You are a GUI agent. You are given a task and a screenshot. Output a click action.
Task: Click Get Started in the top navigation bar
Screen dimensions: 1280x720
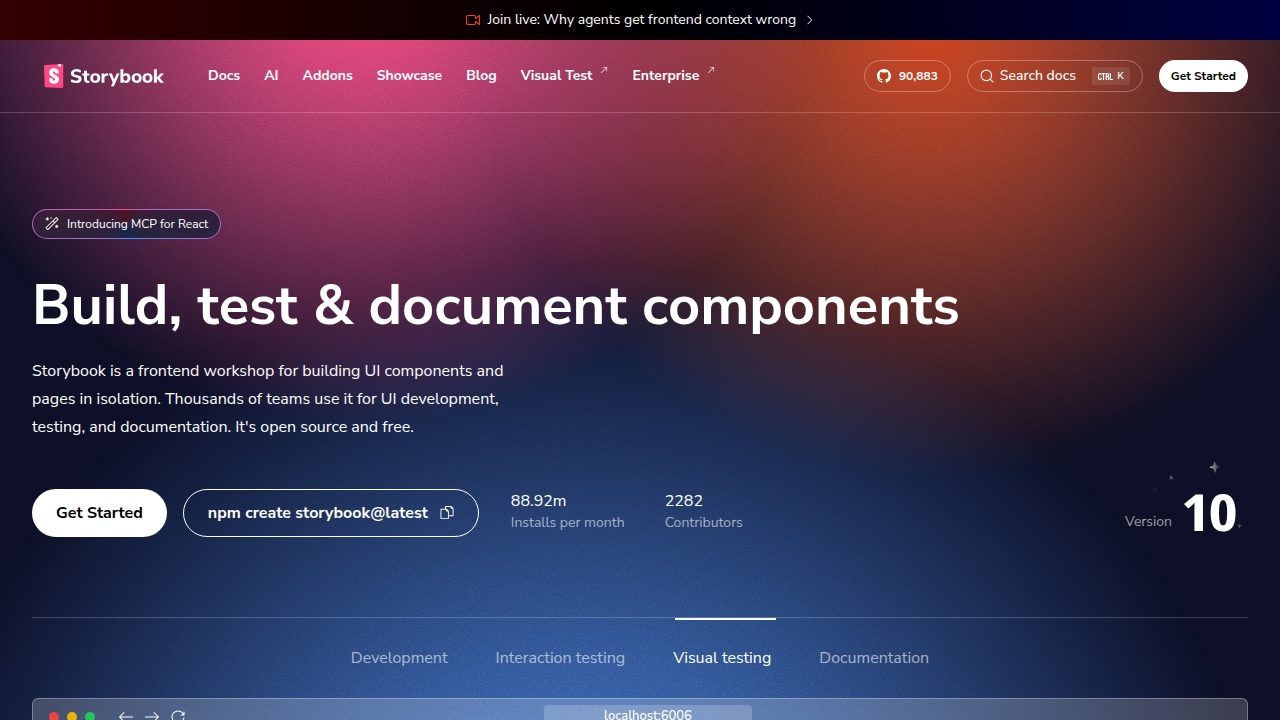(x=1203, y=76)
